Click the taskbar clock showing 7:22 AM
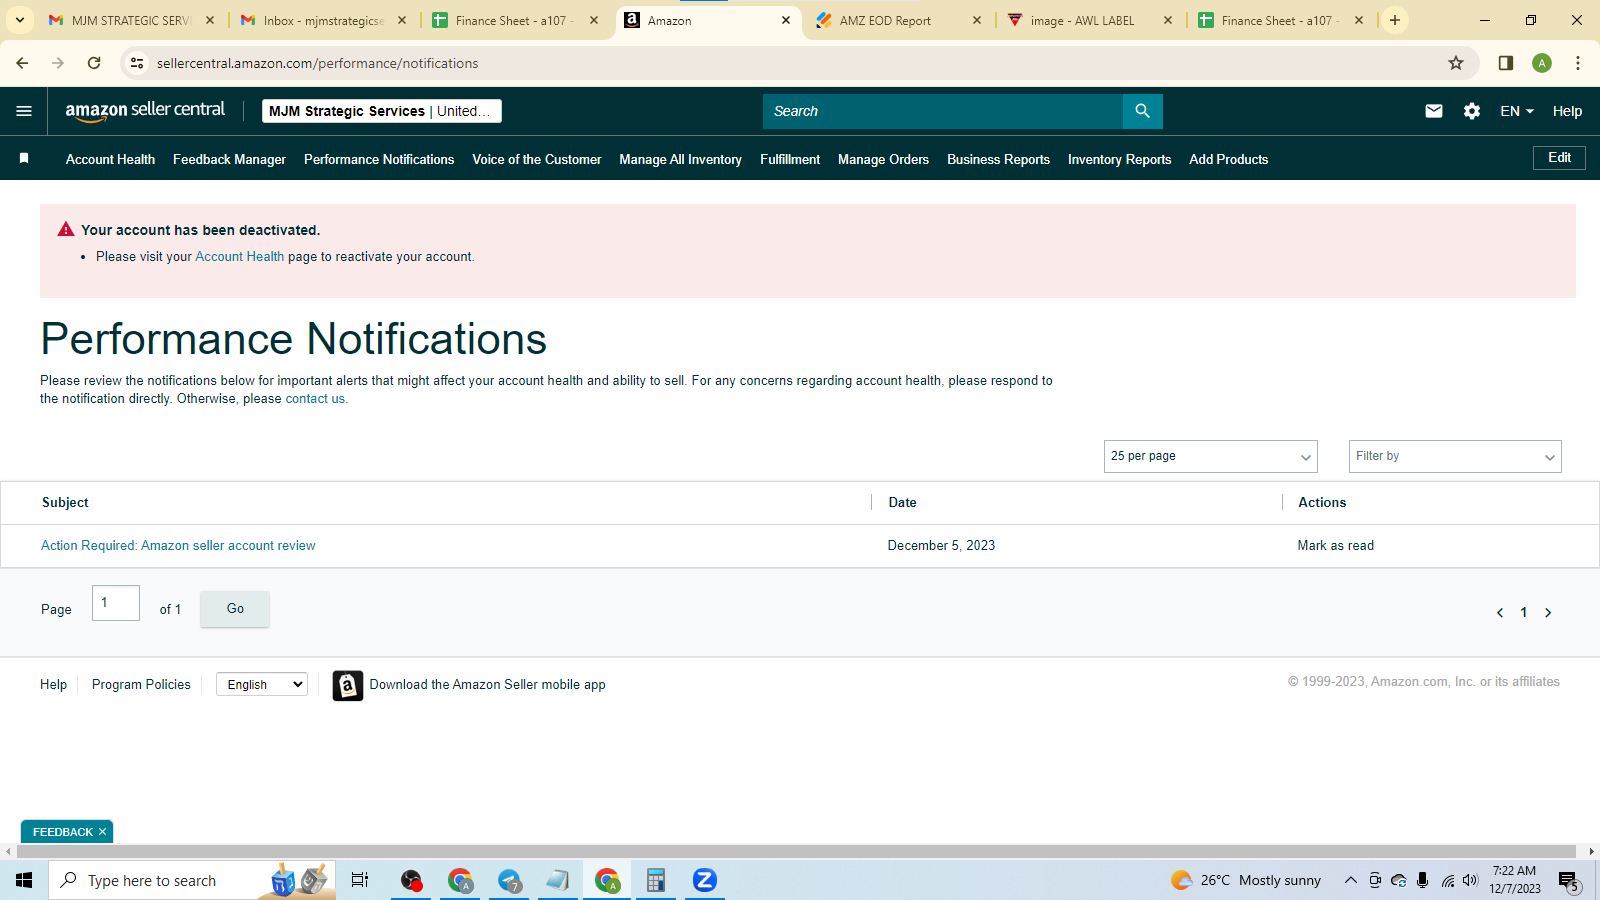 tap(1515, 880)
